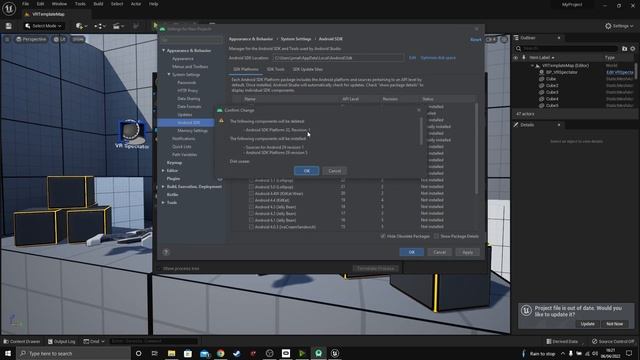
Task: Click the Save icon in Unreal toolbar
Action: 9,26
